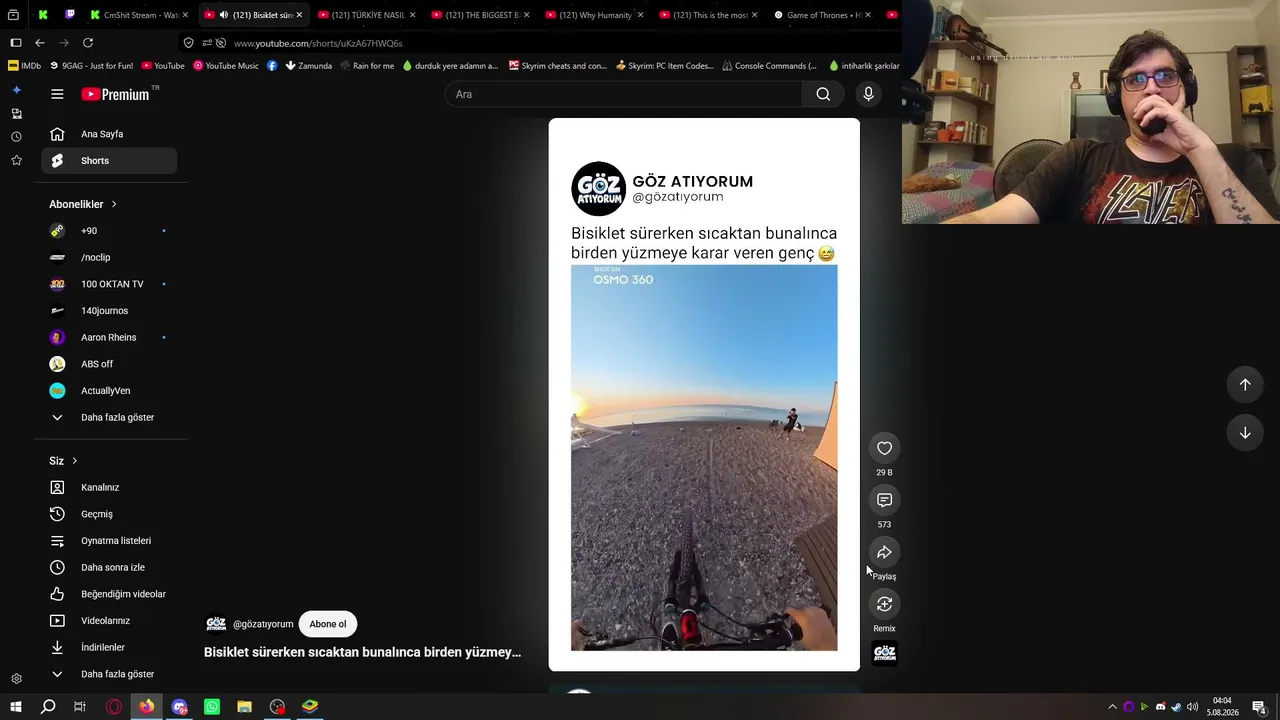Open 100 OKTAN TV channel

pos(108,284)
